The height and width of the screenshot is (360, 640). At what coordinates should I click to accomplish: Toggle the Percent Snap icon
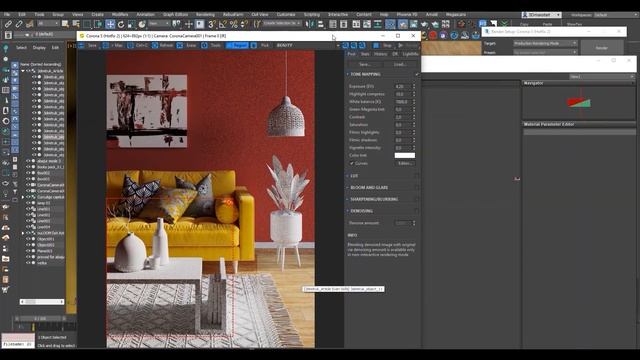pos(233,24)
